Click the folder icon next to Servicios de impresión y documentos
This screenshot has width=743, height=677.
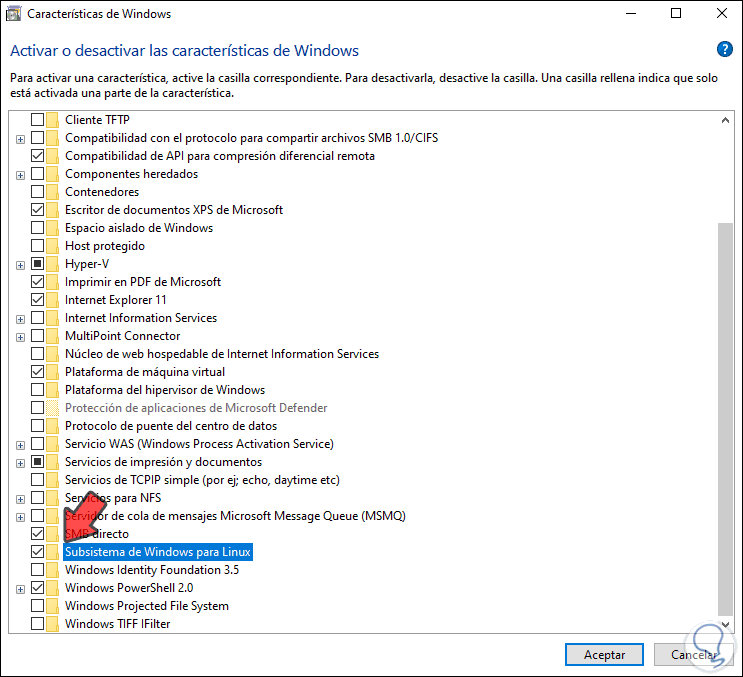point(53,462)
